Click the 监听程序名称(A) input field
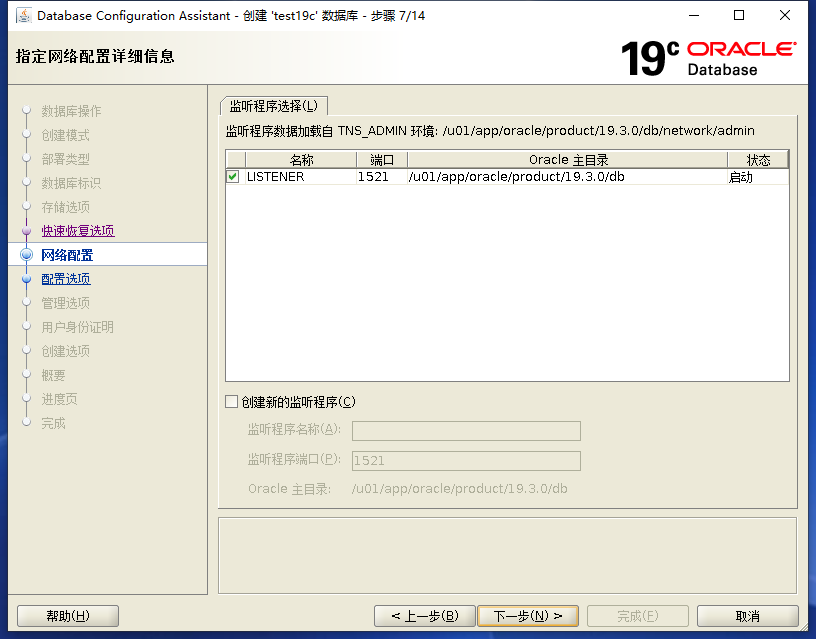Viewport: 816px width, 639px height. (466, 431)
